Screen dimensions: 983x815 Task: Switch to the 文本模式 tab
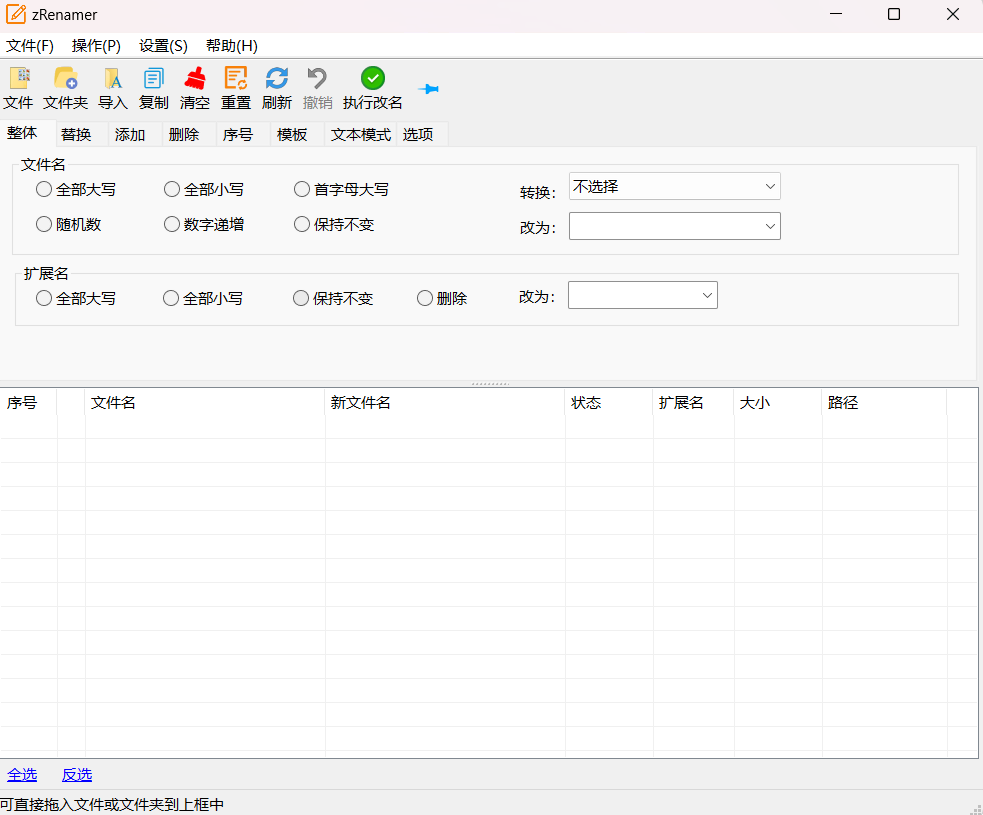click(359, 133)
